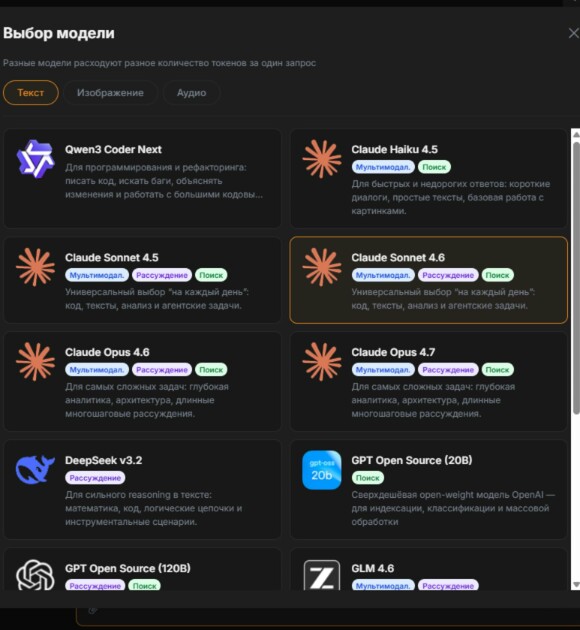This screenshot has width=580, height=630.
Task: Select the Текст tab
Action: tap(31, 93)
